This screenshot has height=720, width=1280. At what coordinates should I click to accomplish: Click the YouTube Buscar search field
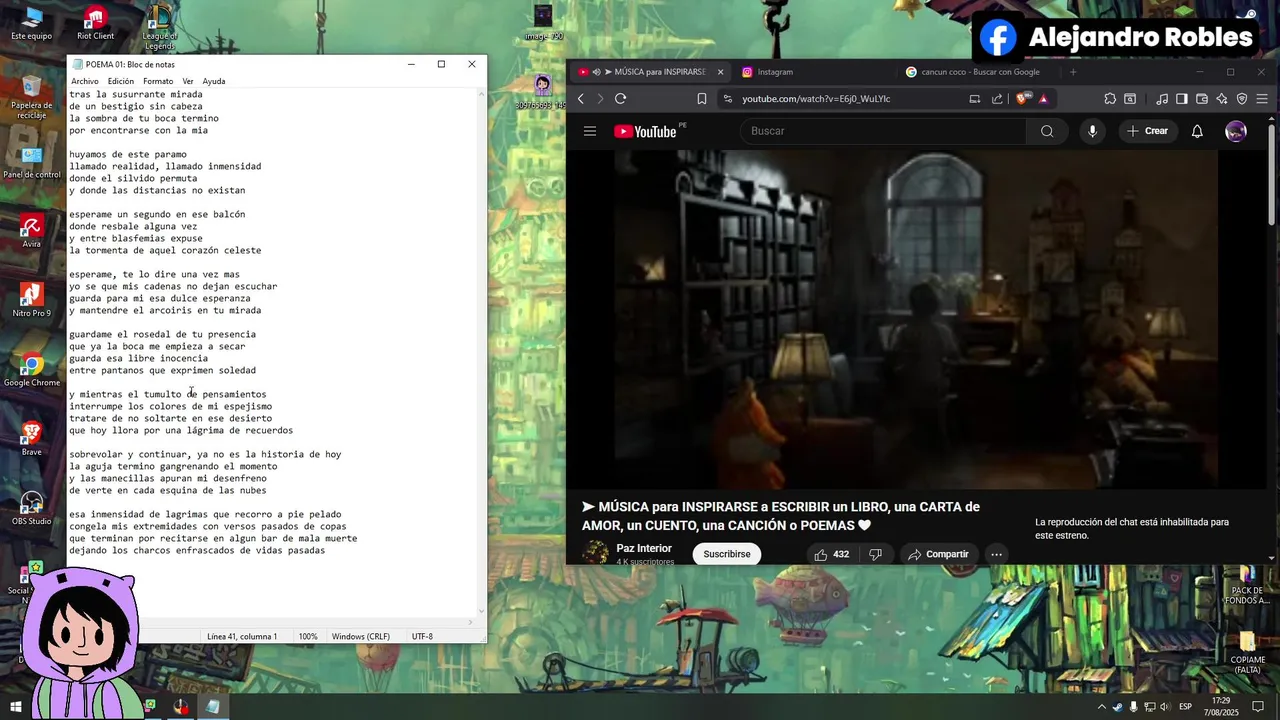(882, 131)
